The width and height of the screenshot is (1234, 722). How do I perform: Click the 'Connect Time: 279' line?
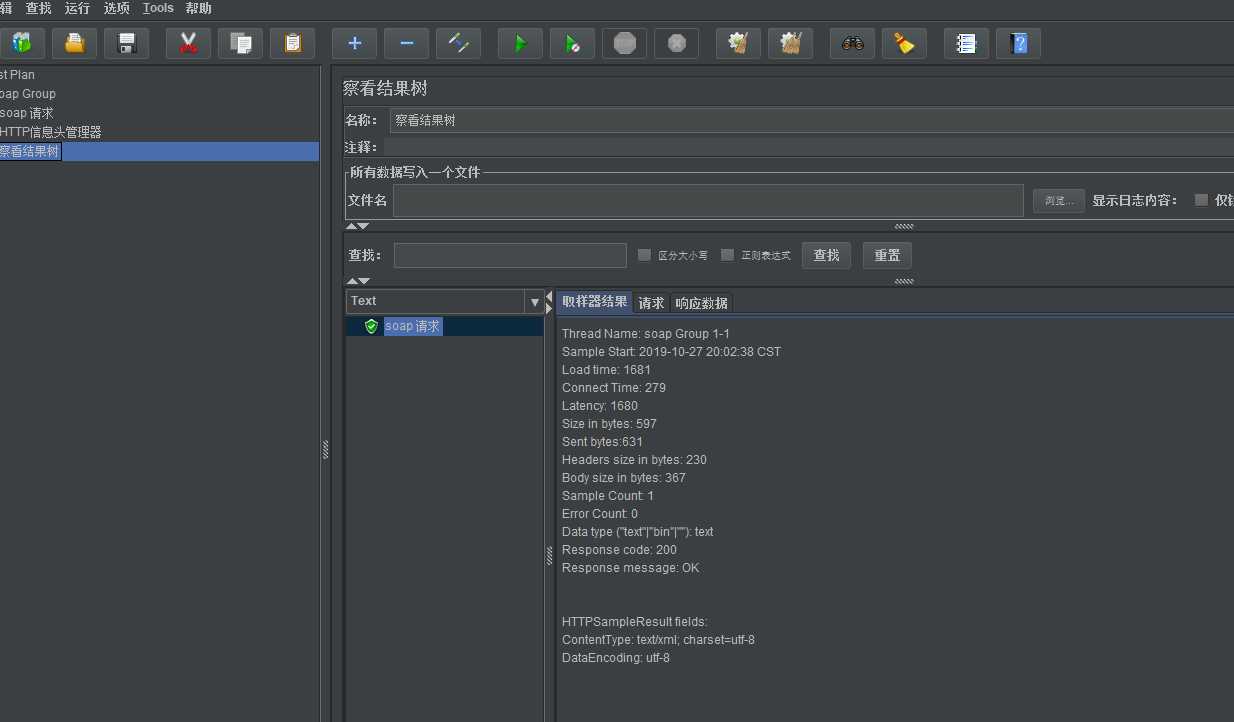[614, 388]
